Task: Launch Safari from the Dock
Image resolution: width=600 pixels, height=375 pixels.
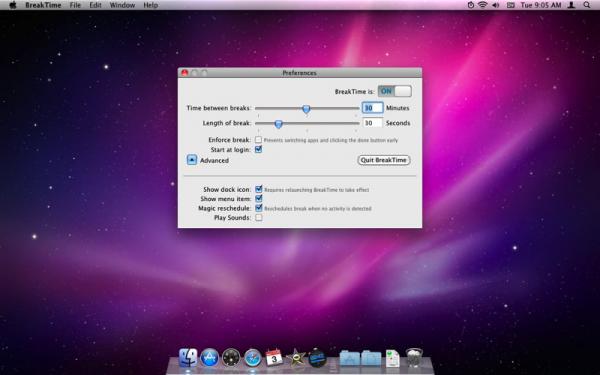Action: click(253, 358)
